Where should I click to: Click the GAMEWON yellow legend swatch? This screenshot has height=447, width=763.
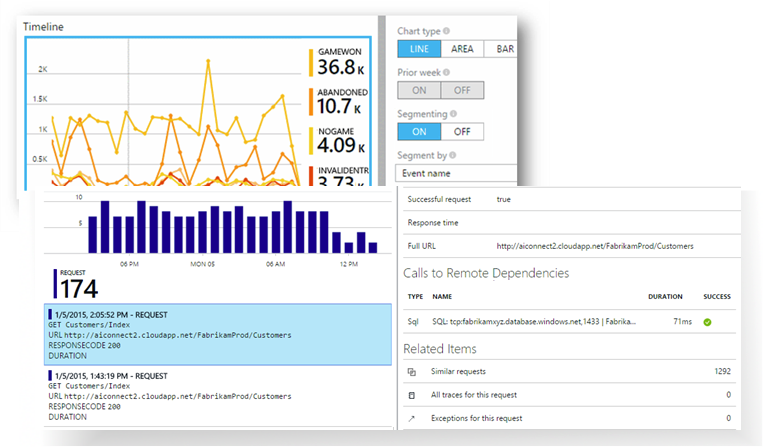(311, 63)
